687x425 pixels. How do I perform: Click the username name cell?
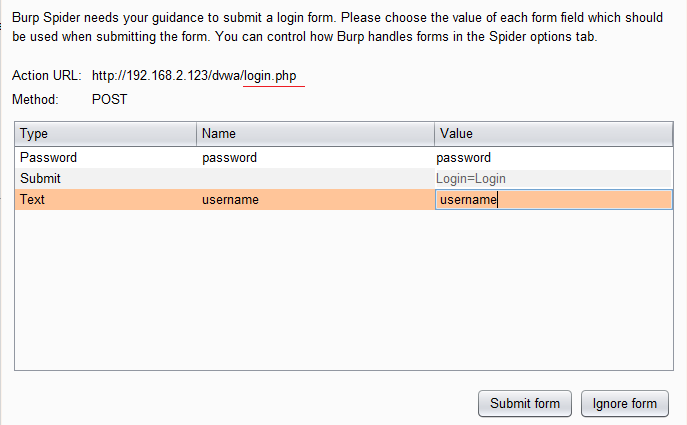(x=315, y=199)
